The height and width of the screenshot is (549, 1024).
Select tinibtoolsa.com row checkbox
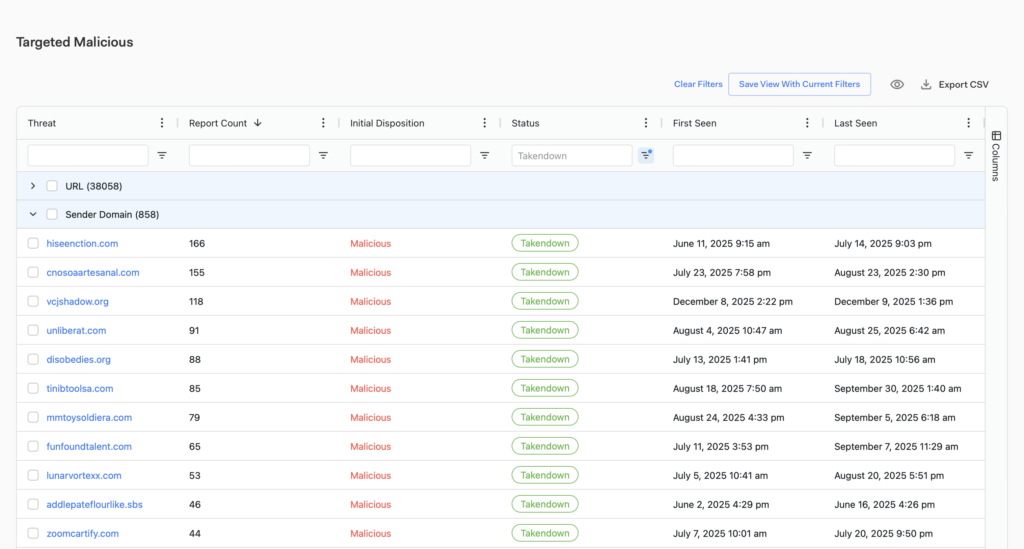(x=33, y=388)
